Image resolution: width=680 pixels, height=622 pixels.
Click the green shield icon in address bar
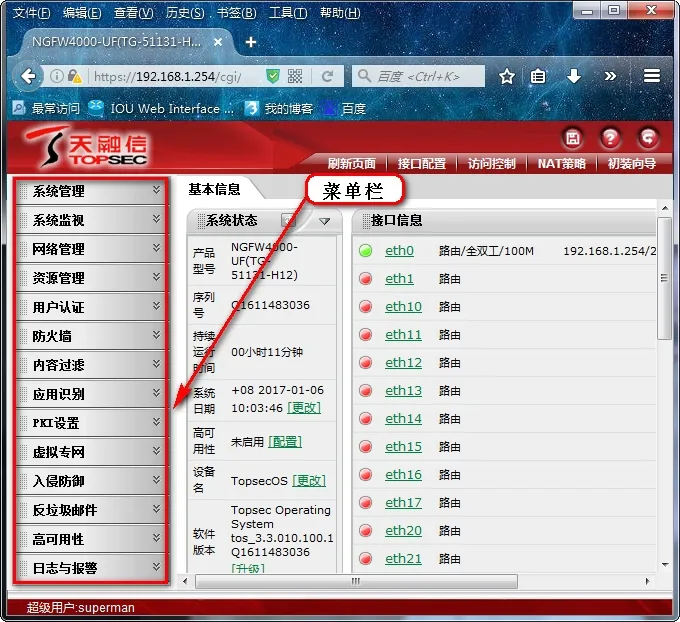point(272,77)
